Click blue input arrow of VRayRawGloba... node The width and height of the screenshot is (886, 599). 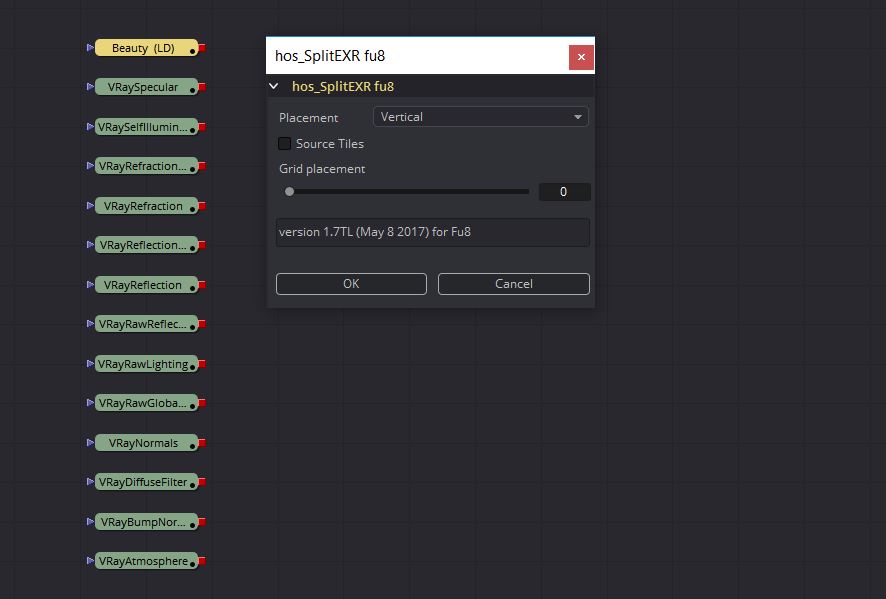click(90, 403)
